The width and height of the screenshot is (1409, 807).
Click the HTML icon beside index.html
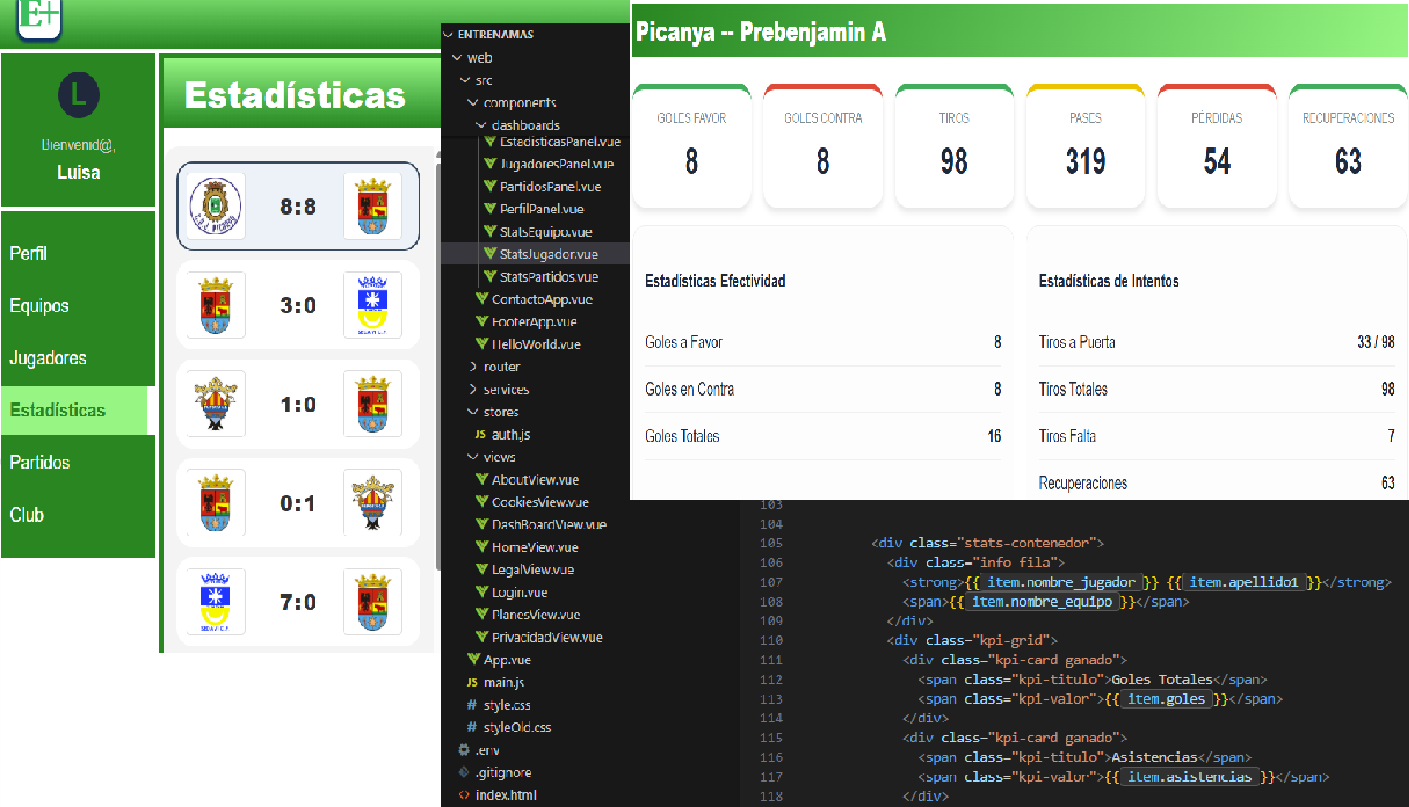click(x=464, y=795)
